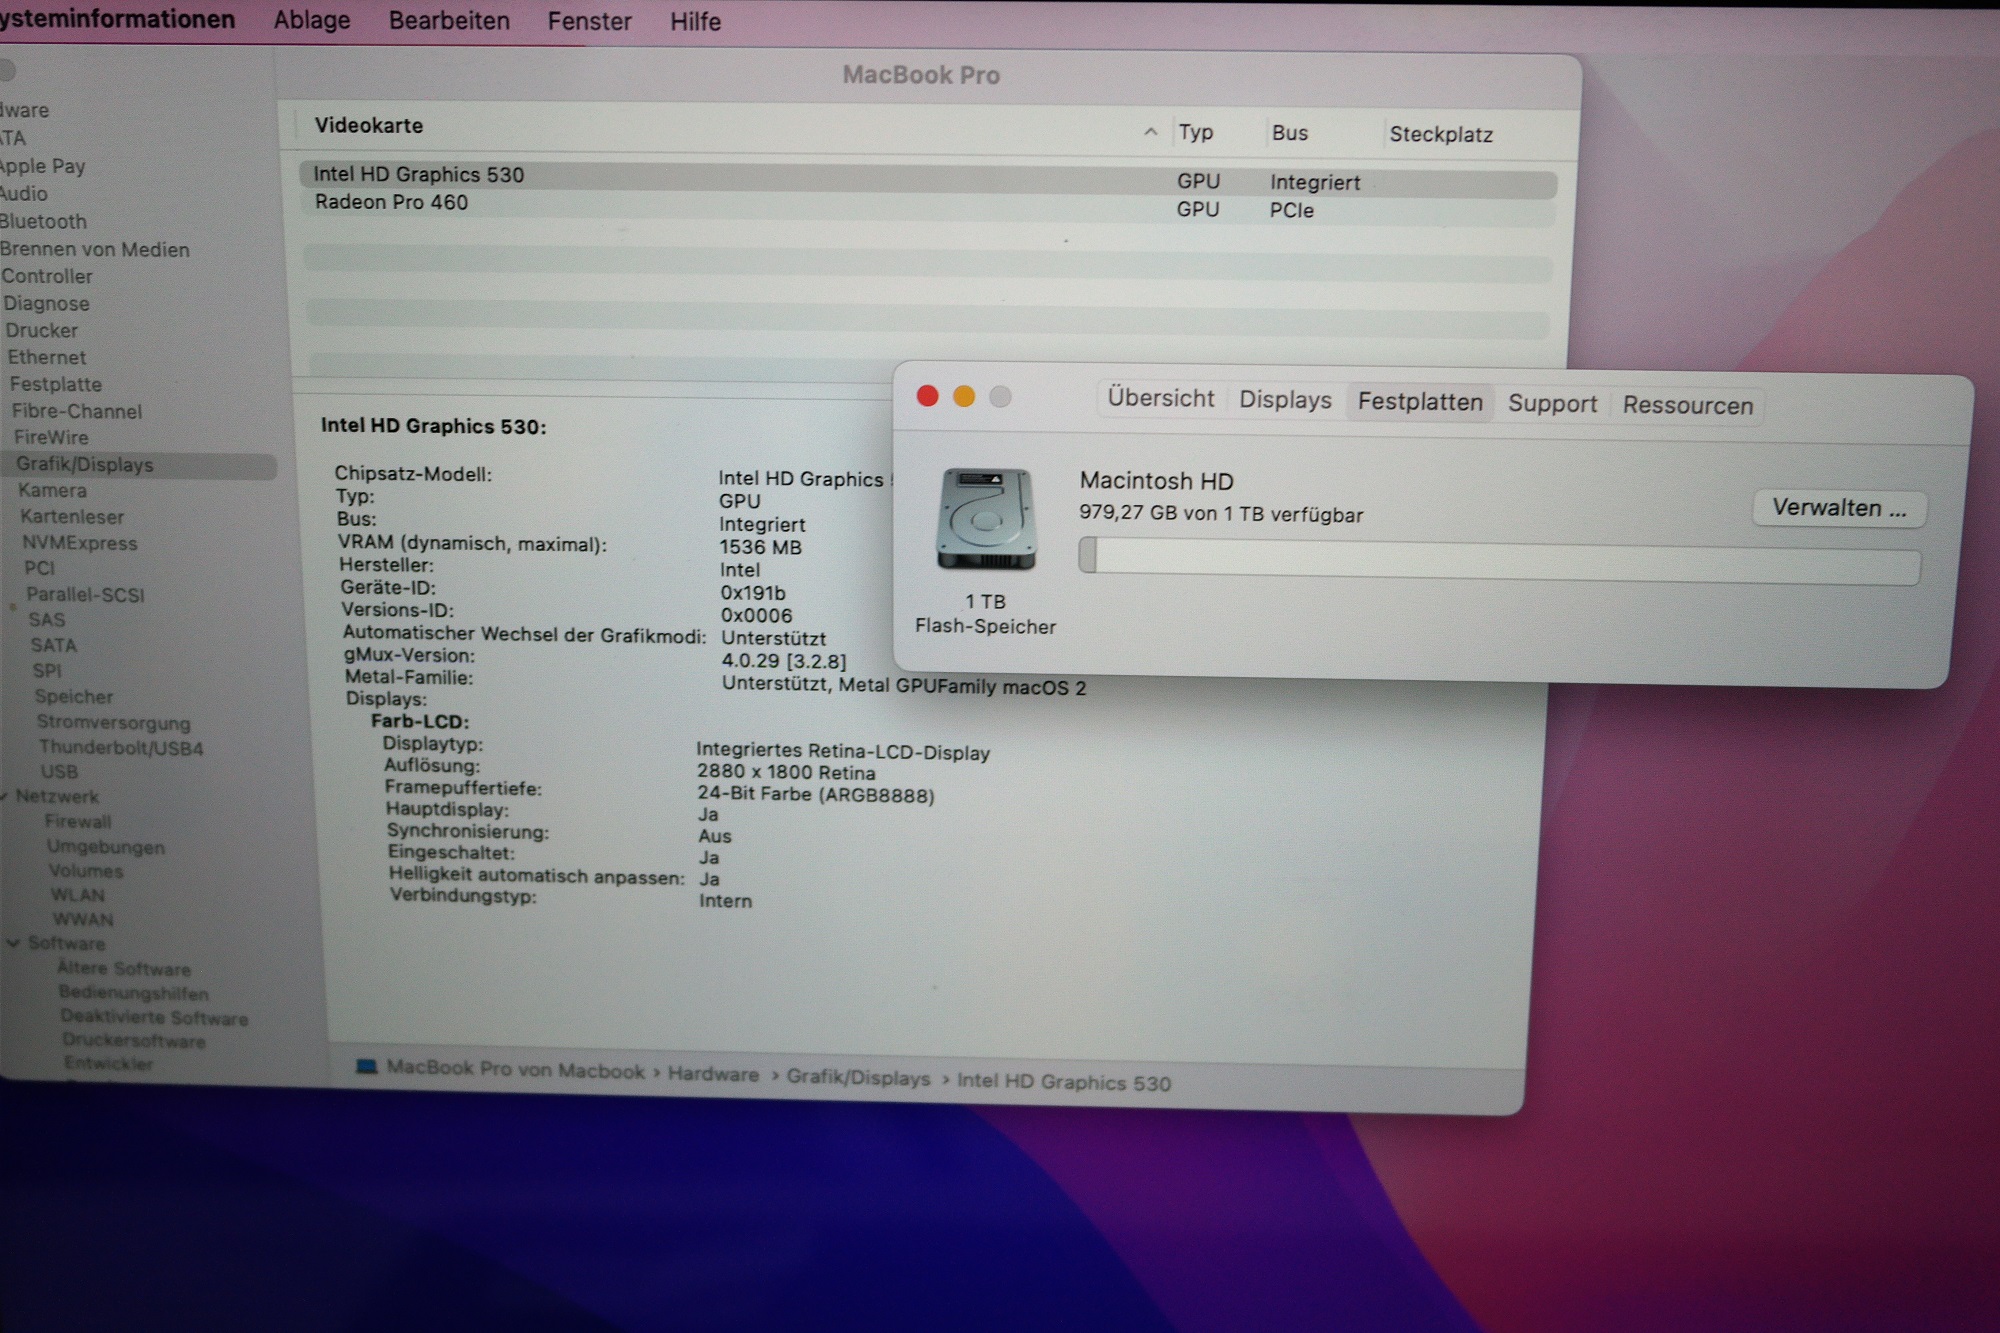
Task: Click the storage usage bar of Macintosh HD
Action: point(1498,557)
